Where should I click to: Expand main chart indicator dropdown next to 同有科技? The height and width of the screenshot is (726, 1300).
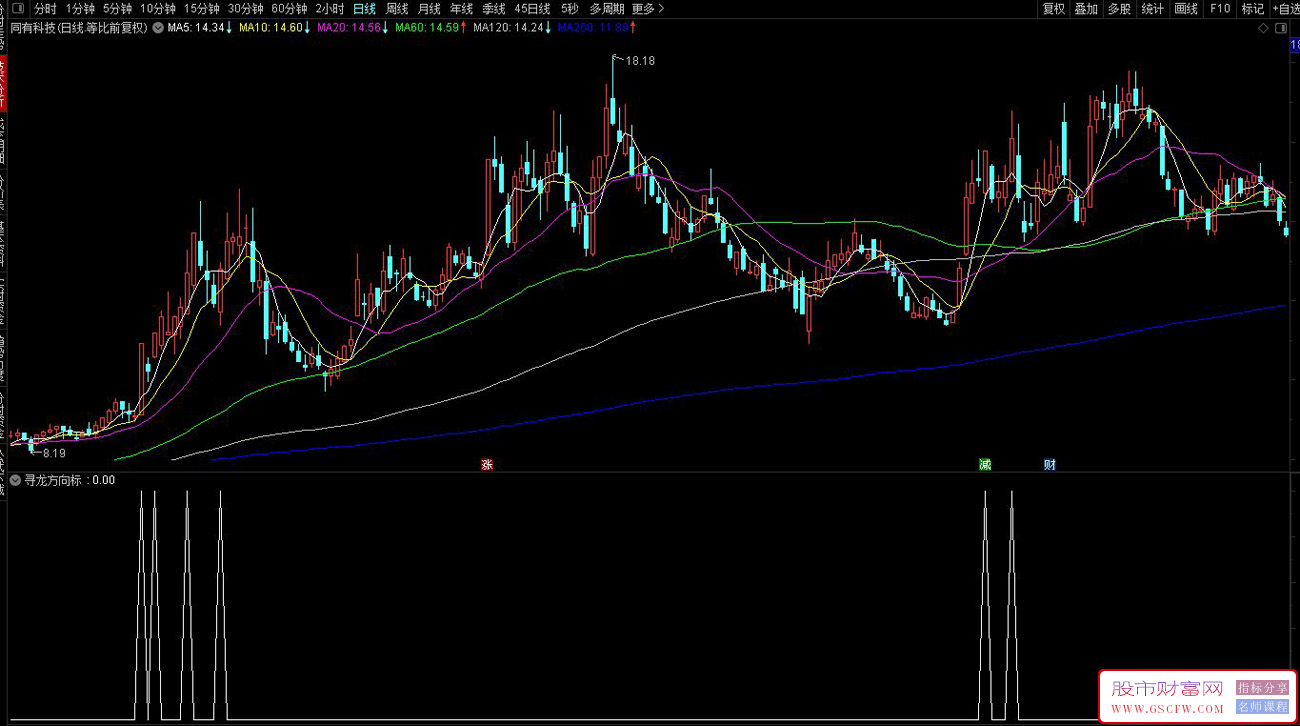point(158,28)
